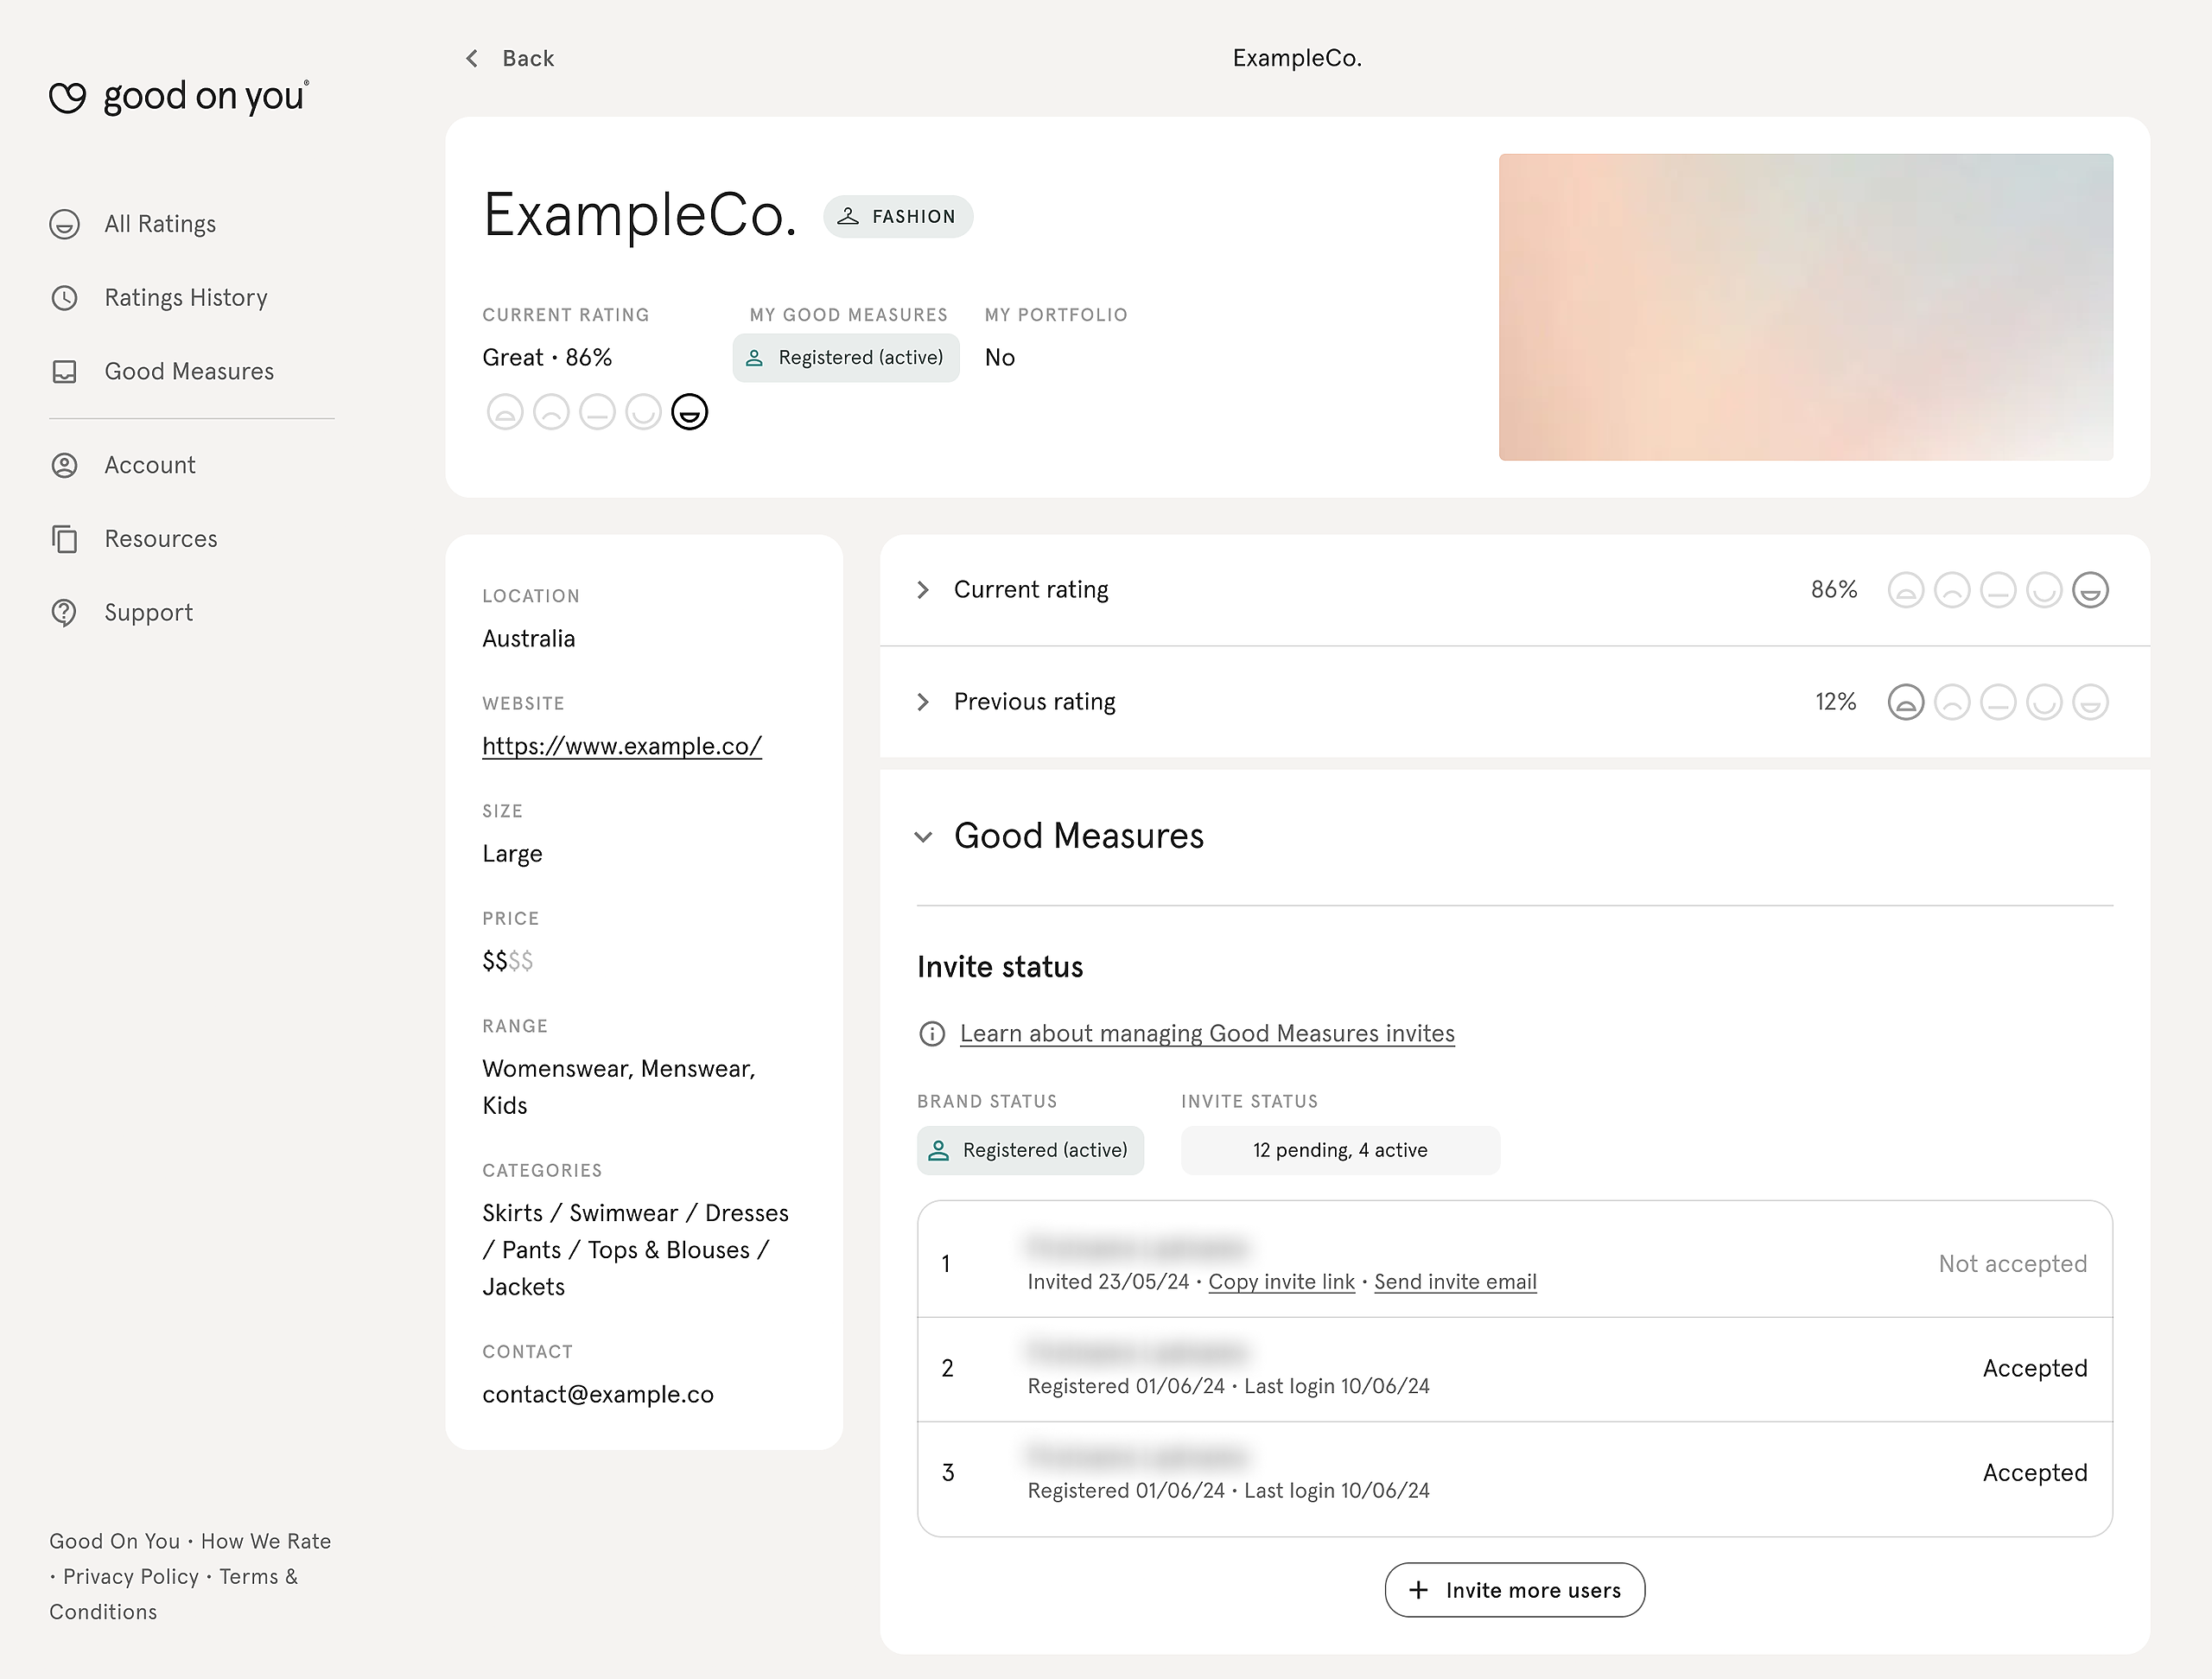
Task: Open Ratings History in the sidebar
Action: (186, 298)
